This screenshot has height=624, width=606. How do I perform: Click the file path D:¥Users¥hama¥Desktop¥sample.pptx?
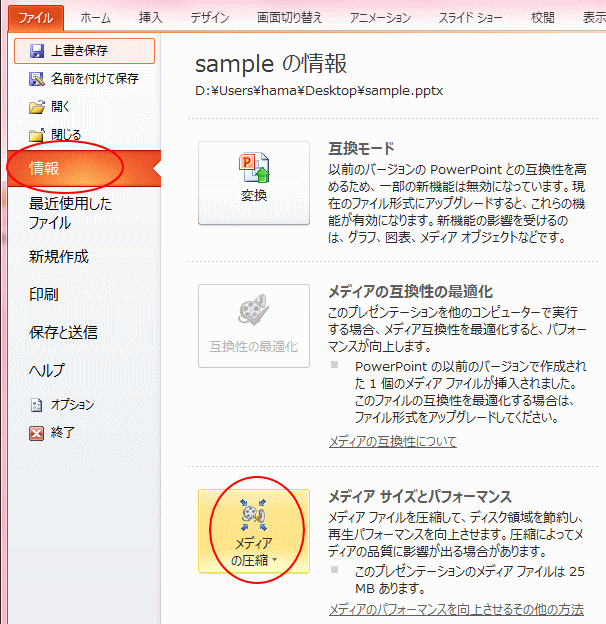tap(319, 91)
